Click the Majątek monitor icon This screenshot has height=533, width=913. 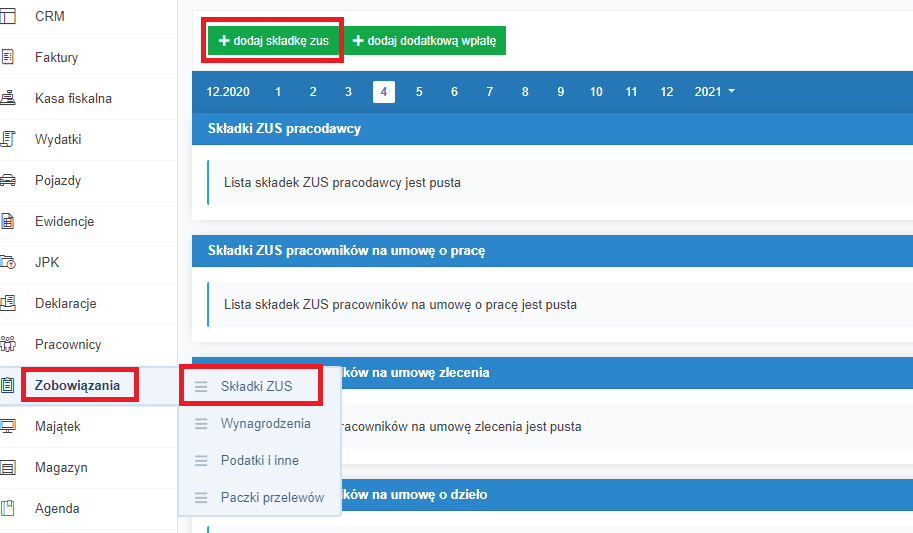click(8, 426)
